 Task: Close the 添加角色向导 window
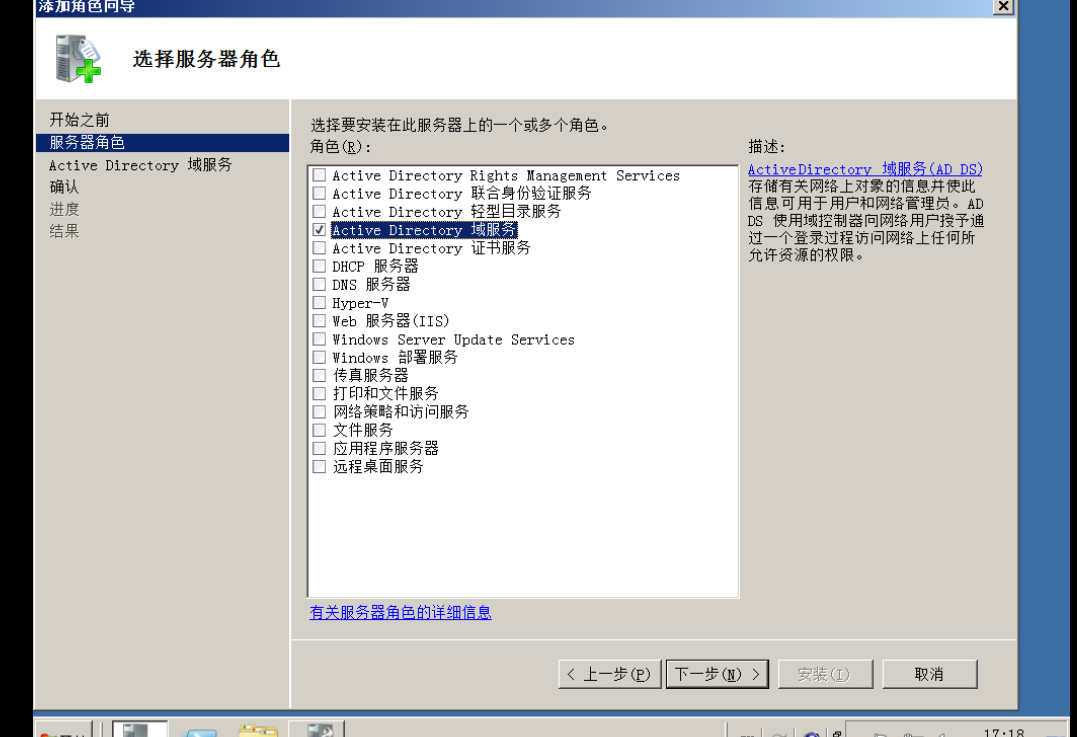point(1004,6)
